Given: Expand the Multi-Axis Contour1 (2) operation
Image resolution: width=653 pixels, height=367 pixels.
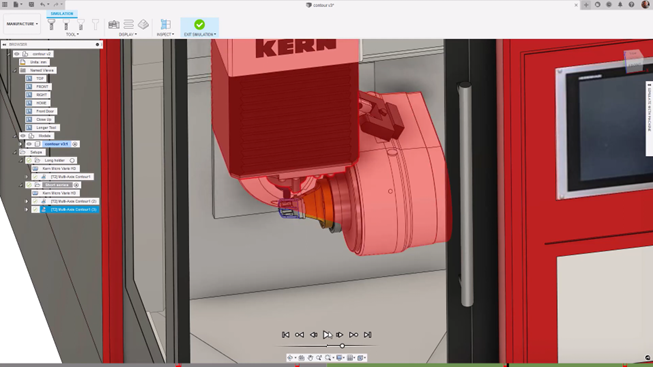Looking at the screenshot, I should [x=27, y=201].
